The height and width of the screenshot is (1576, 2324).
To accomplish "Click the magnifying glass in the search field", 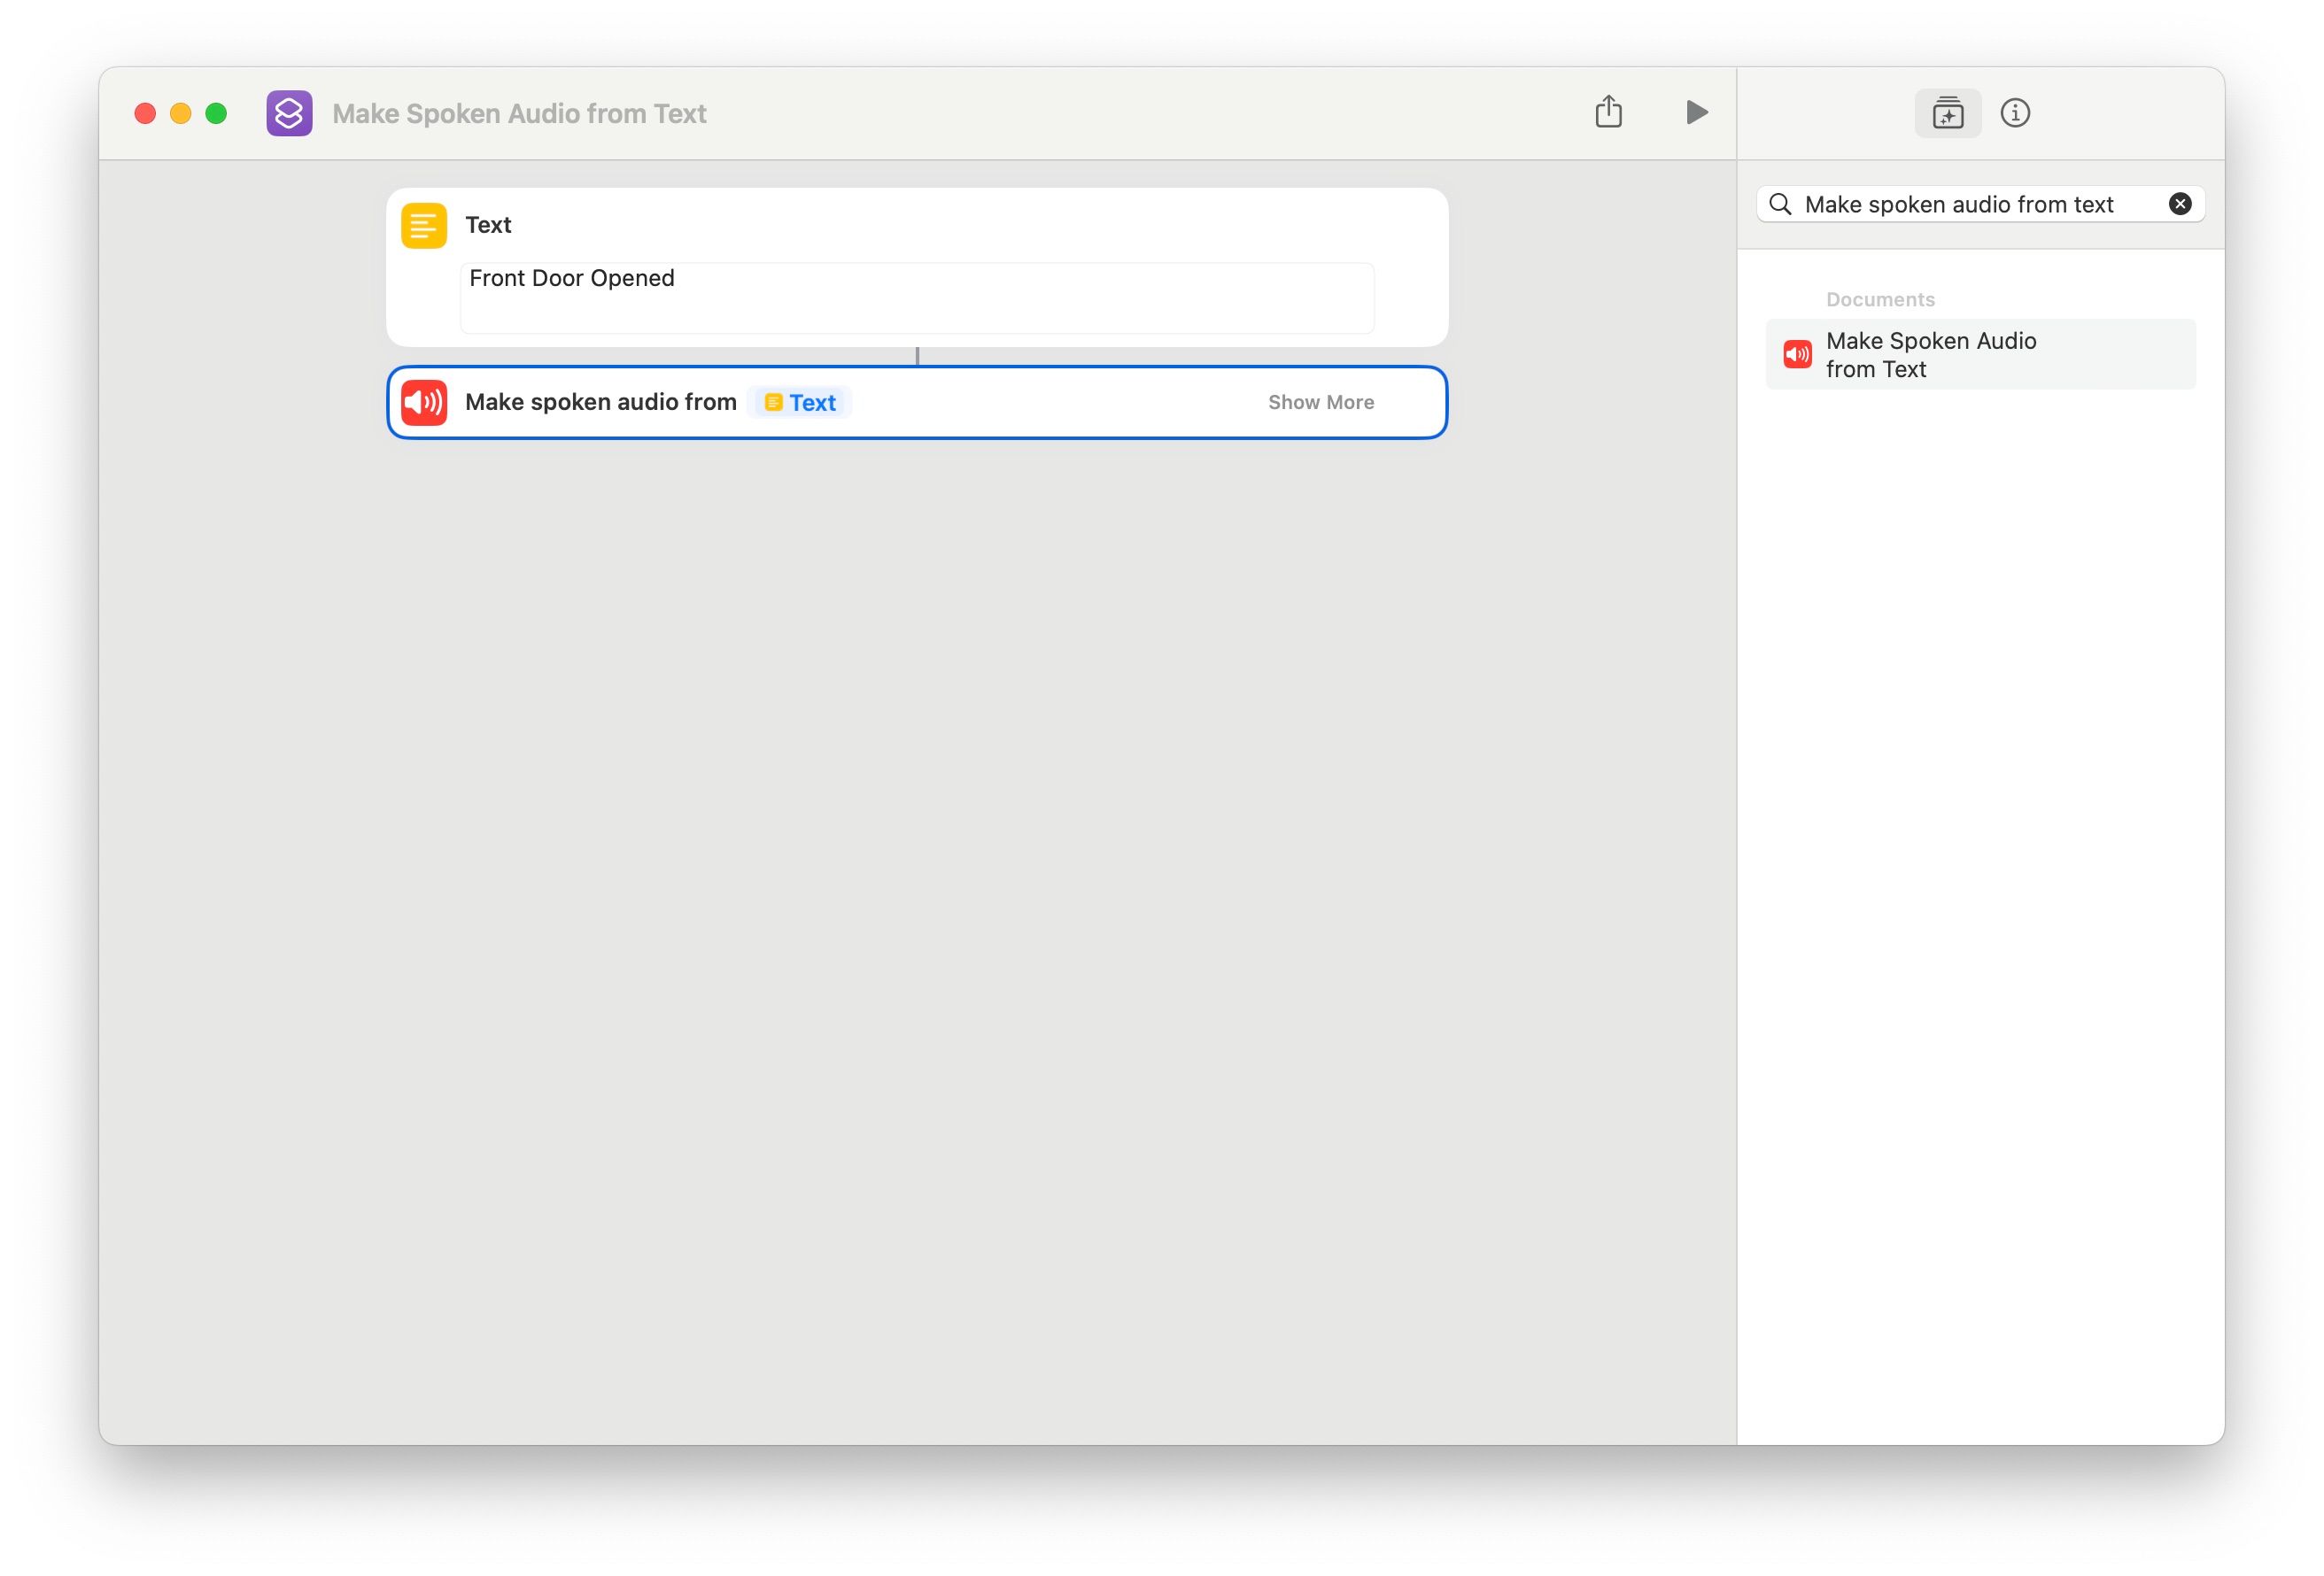I will tap(1781, 204).
